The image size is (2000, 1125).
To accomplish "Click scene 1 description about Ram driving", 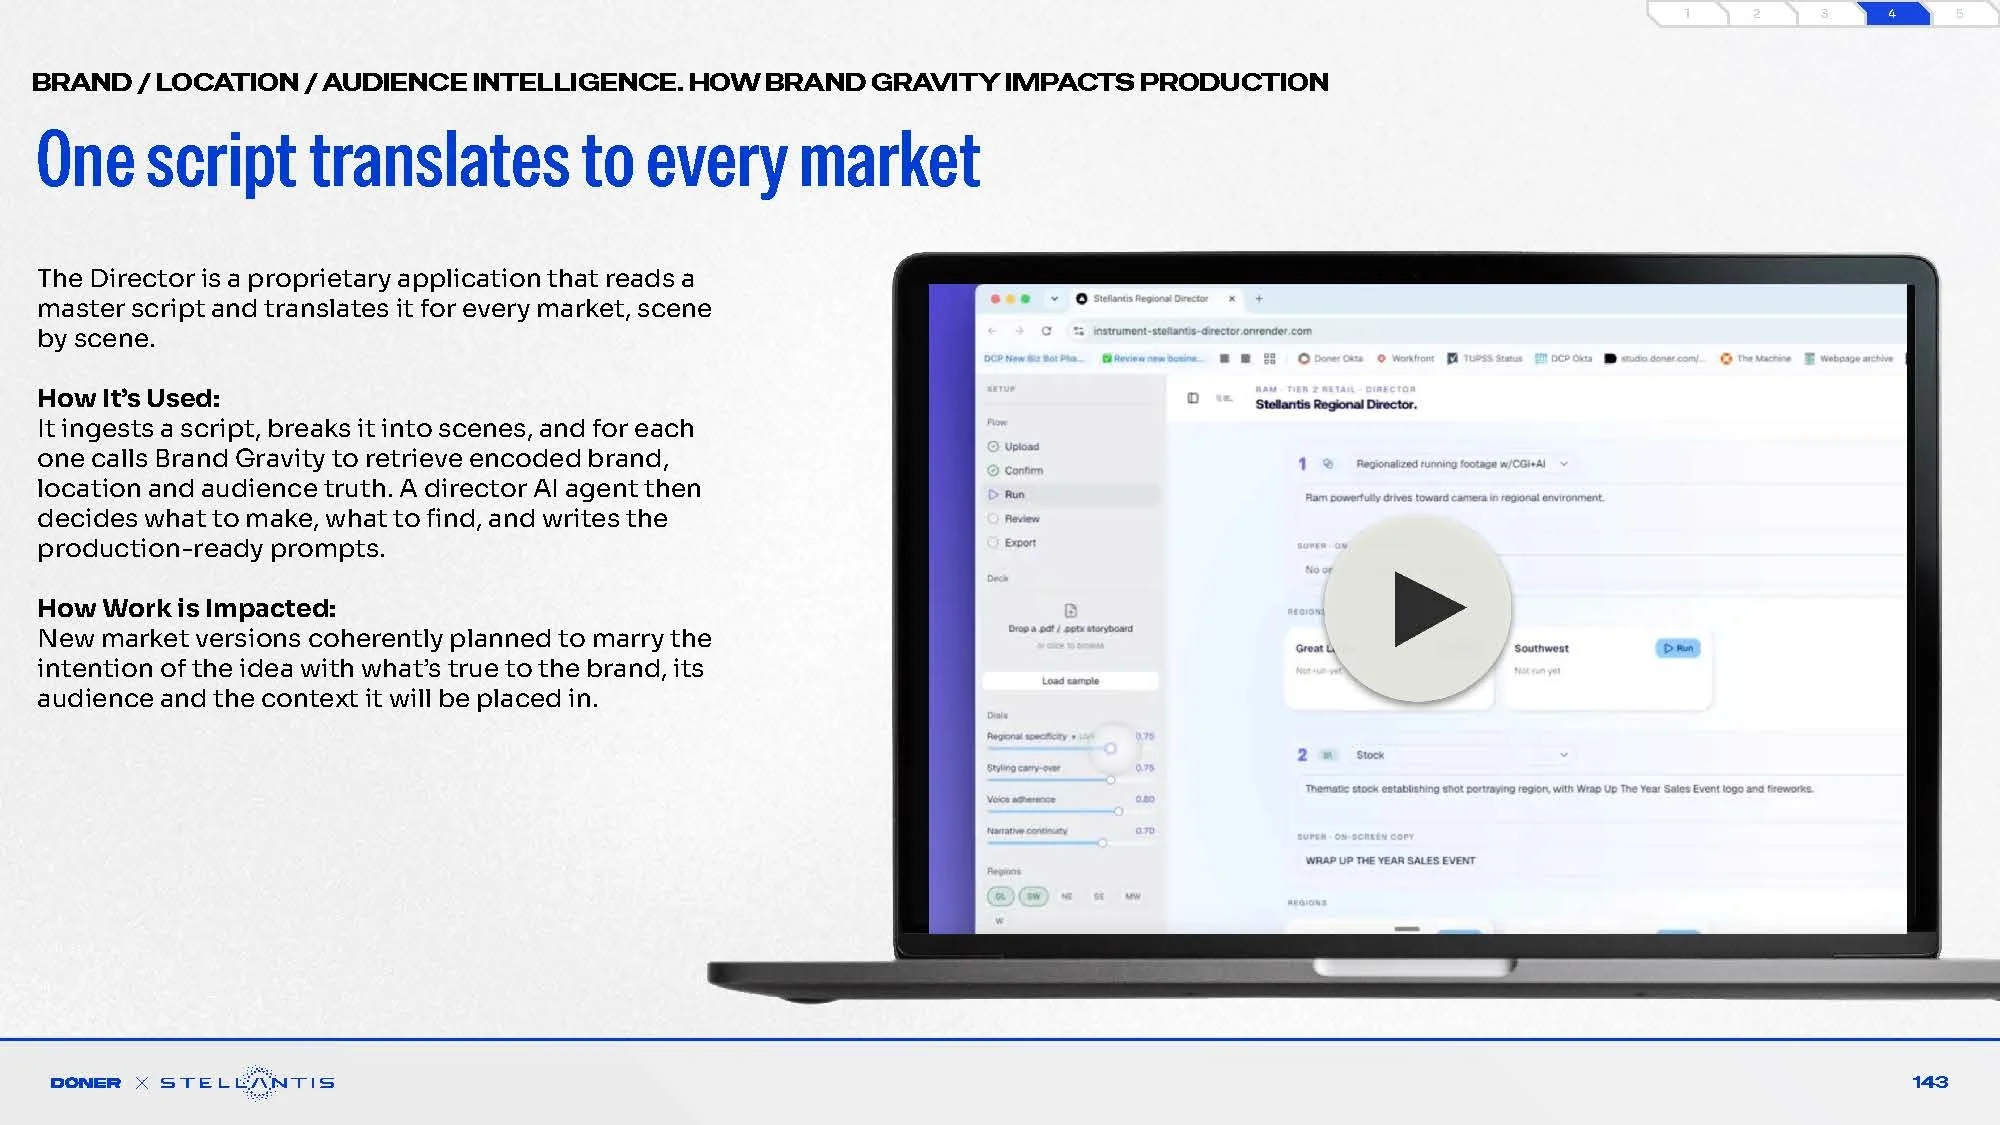I will (x=1454, y=498).
